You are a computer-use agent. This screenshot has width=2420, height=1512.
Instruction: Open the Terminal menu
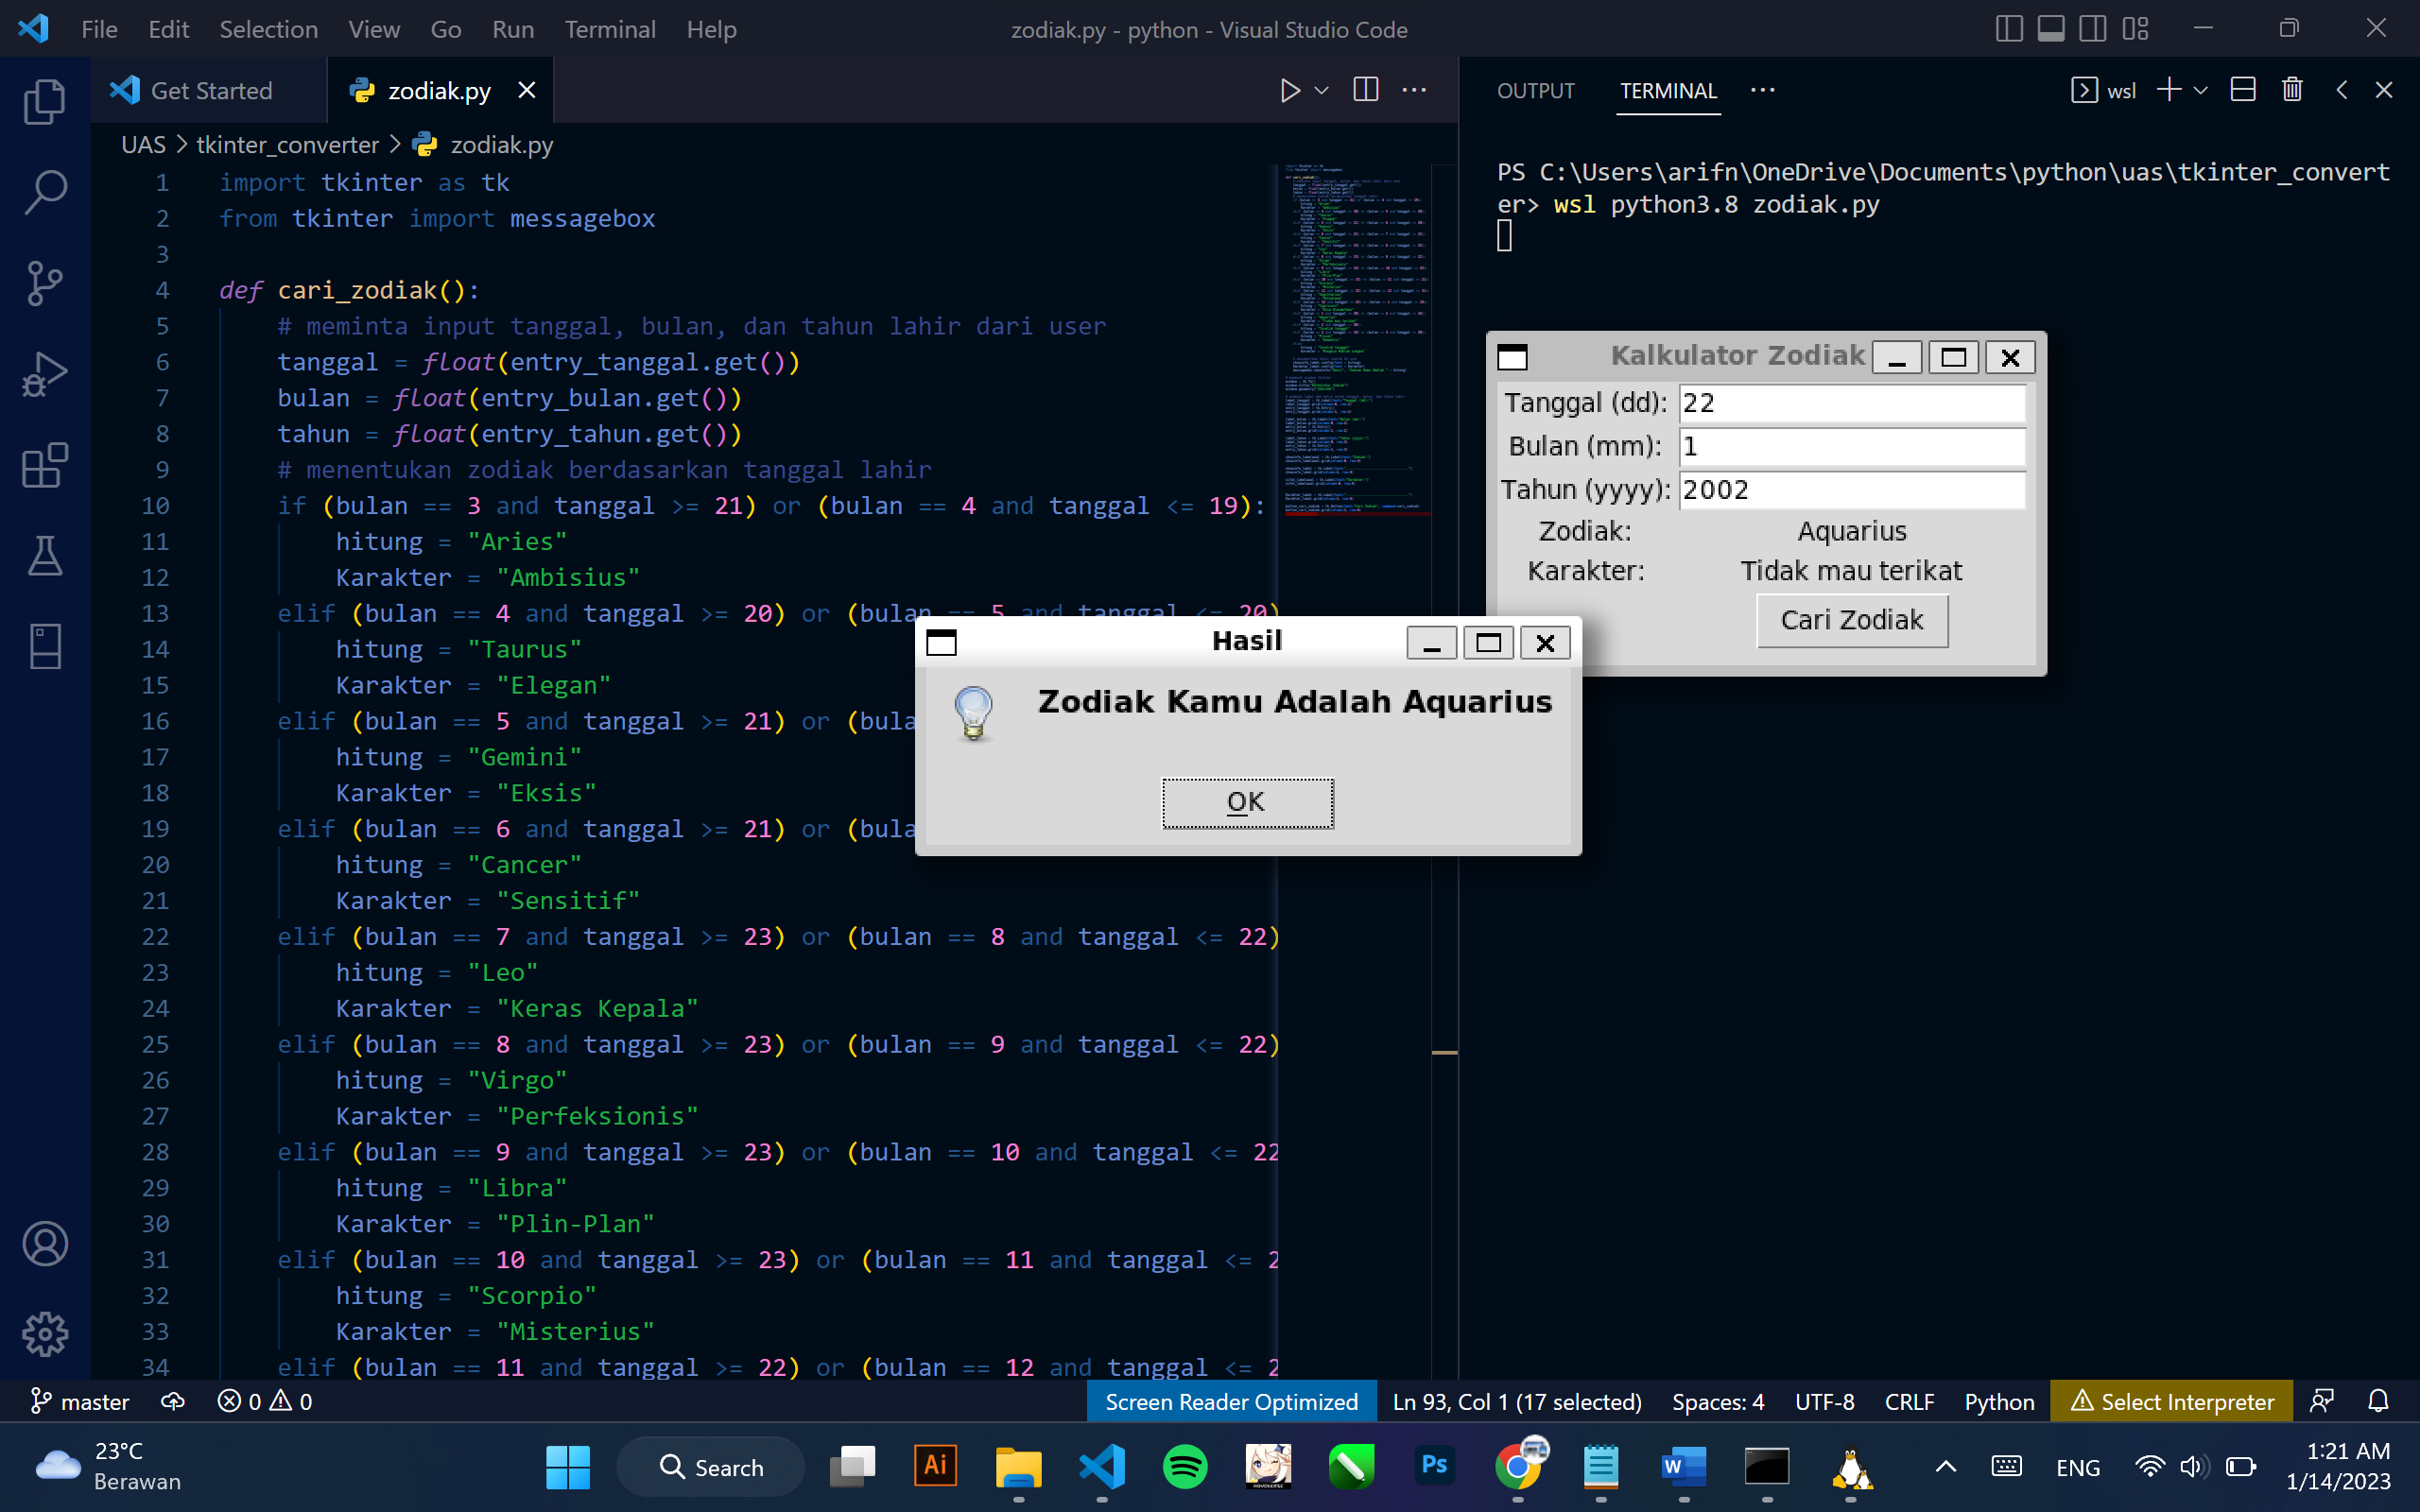click(x=610, y=29)
